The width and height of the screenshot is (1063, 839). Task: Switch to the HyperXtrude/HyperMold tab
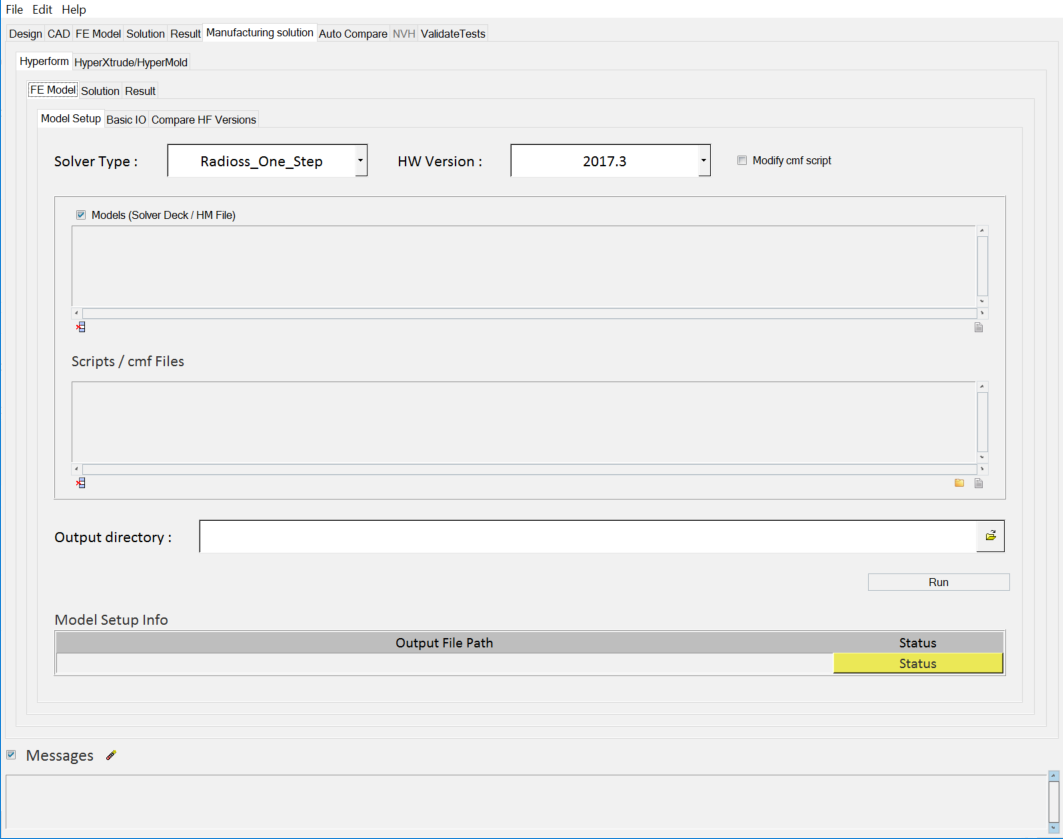(131, 62)
